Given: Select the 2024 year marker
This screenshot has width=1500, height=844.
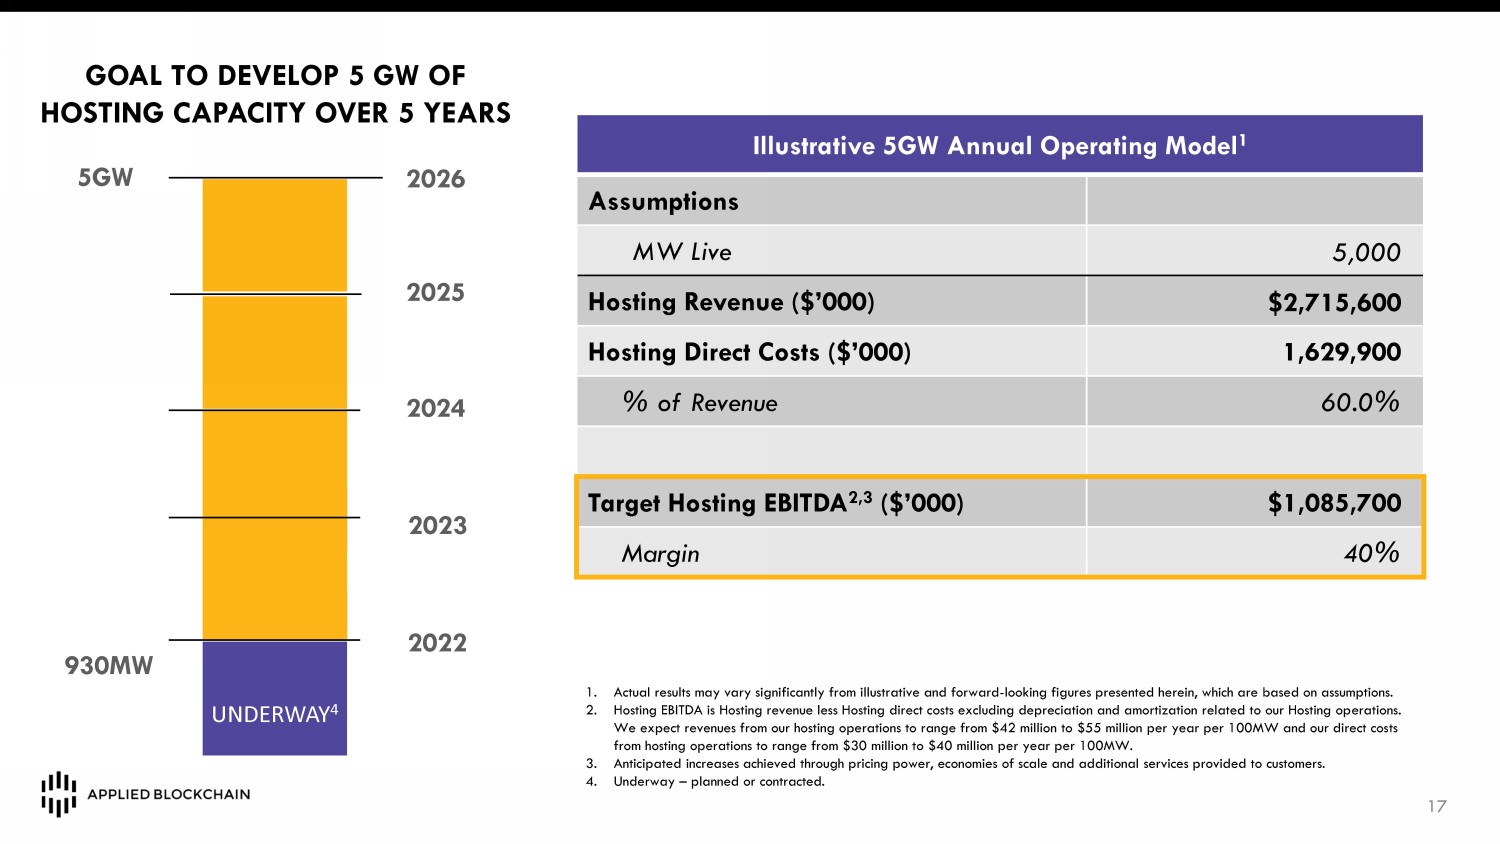Looking at the screenshot, I should (x=435, y=409).
